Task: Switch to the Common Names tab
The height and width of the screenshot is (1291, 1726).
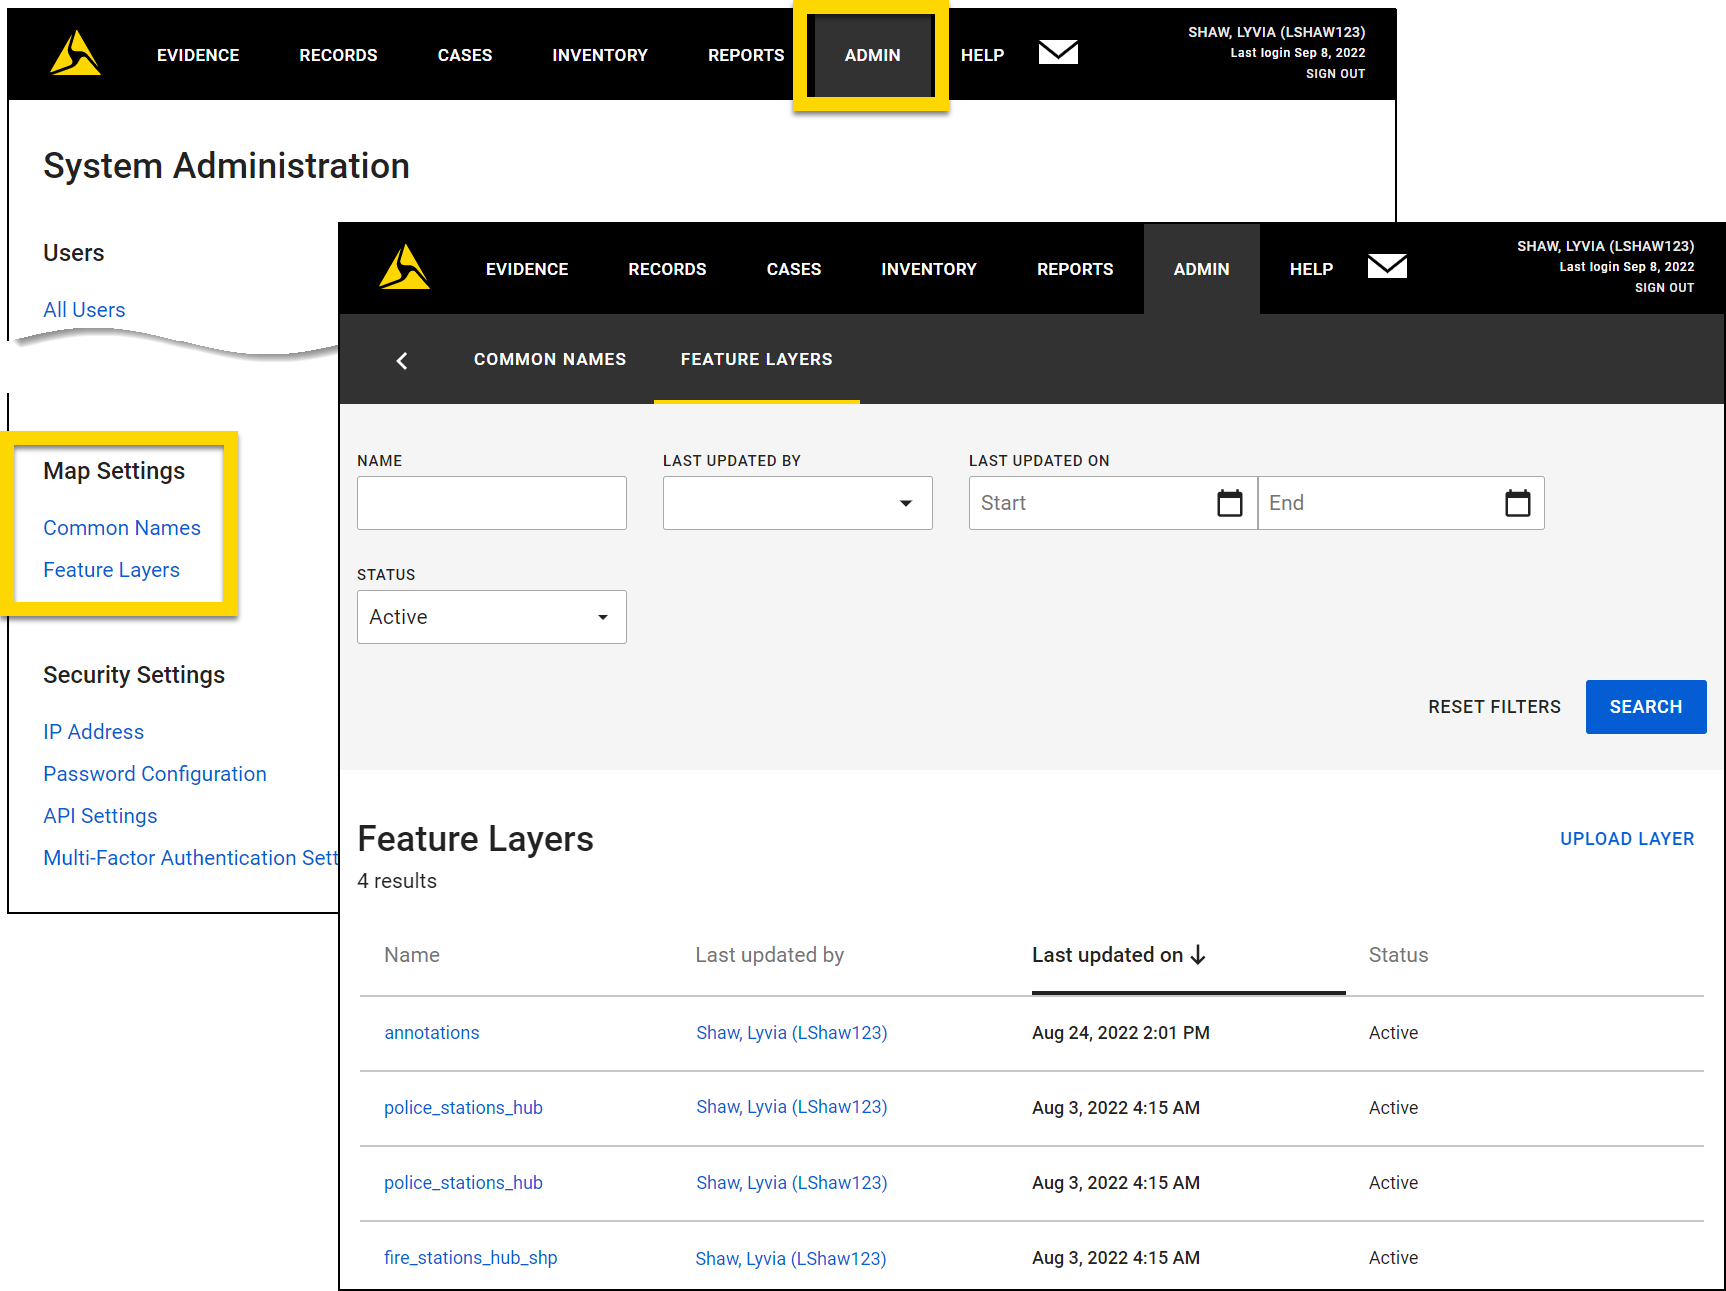Action: pyautogui.click(x=550, y=359)
